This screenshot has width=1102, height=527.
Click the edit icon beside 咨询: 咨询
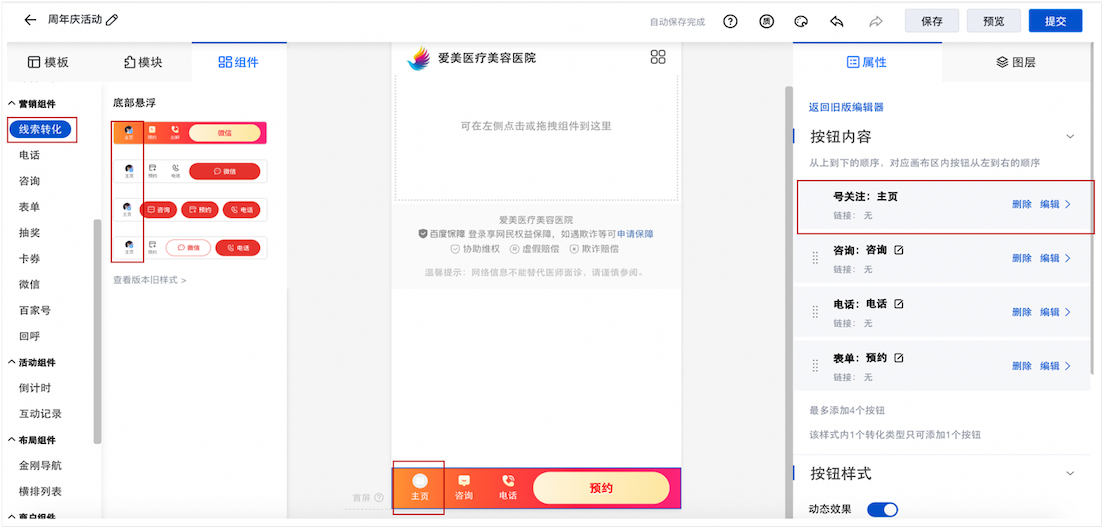[x=898, y=250]
